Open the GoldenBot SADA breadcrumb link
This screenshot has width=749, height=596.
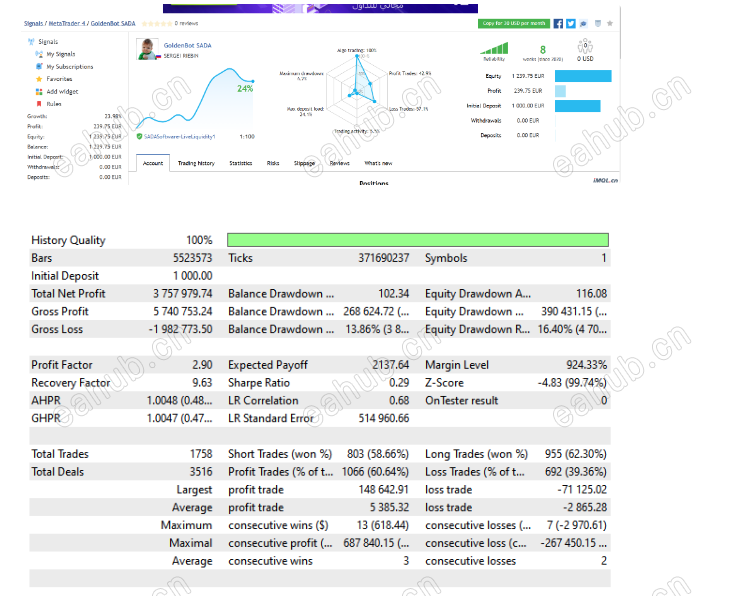point(113,23)
